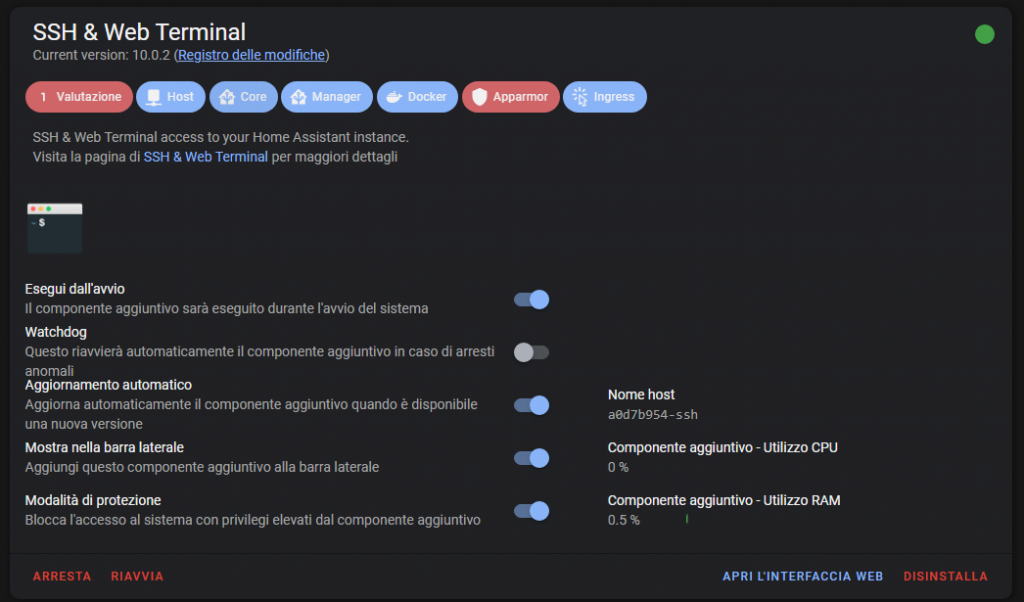Disable the Modalità di protezione toggle
Screen dimensions: 1024x602
[531, 511]
